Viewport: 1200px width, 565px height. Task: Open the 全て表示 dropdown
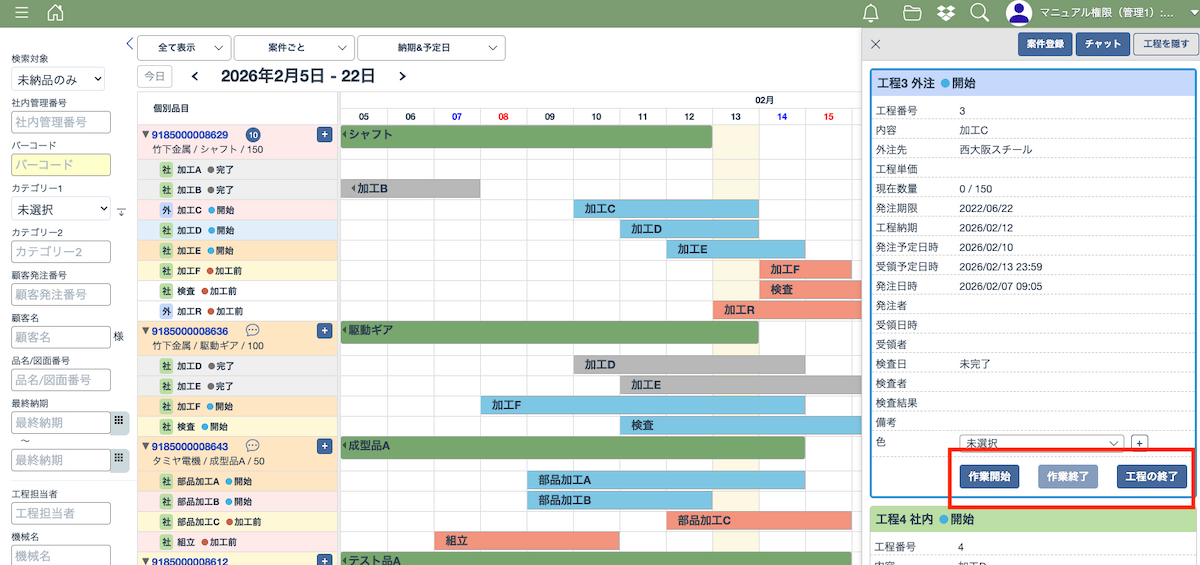(x=184, y=48)
